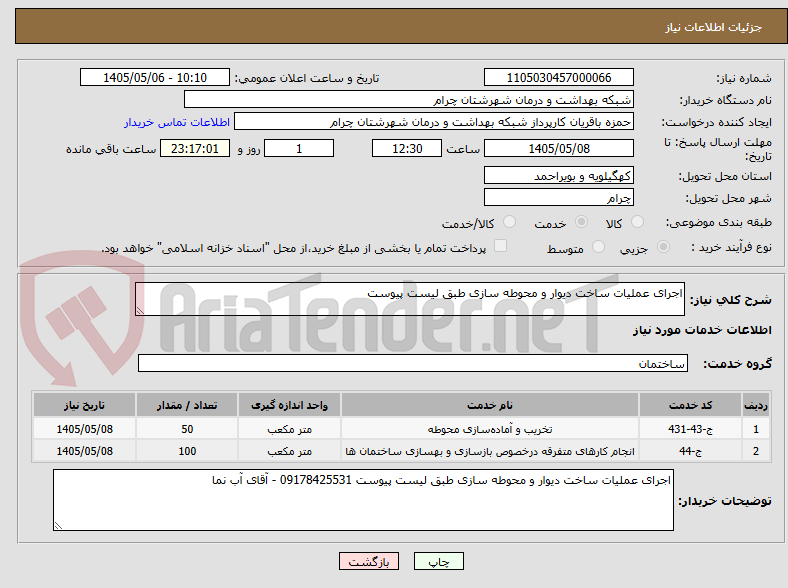This screenshot has height=588, width=788.
Task: Select the متوسط purchase type radio
Action: click(x=598, y=247)
